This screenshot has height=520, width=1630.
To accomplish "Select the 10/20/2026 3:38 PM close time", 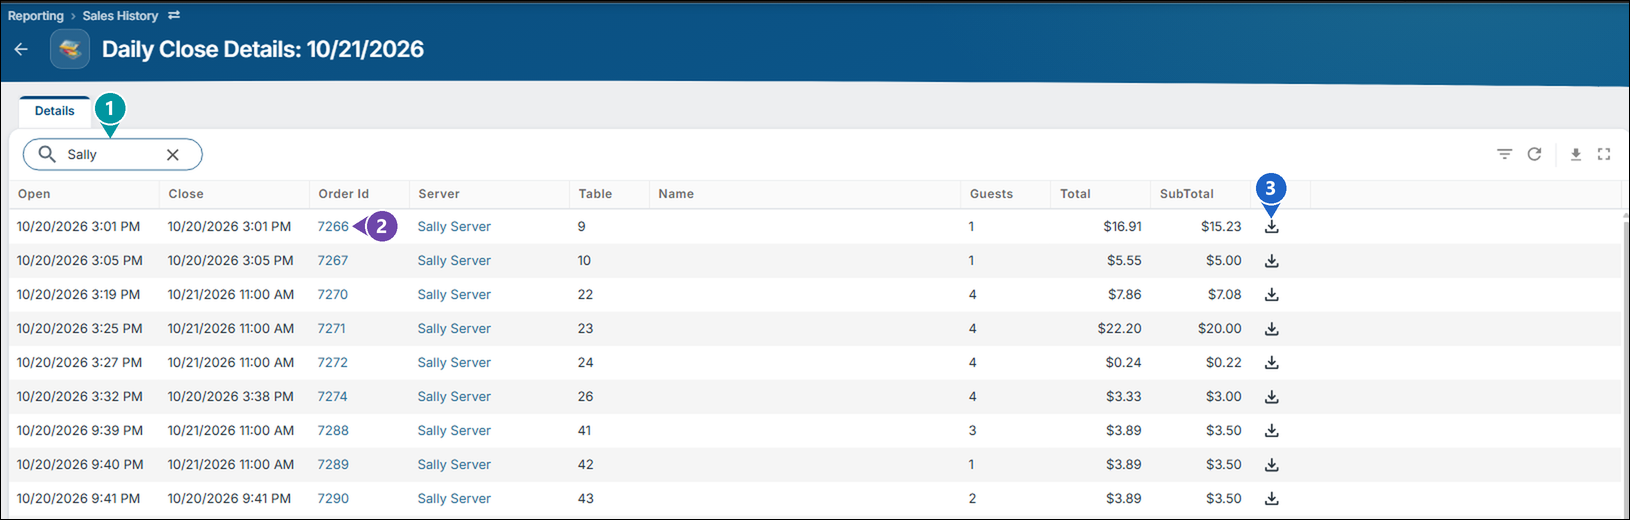I will (231, 397).
